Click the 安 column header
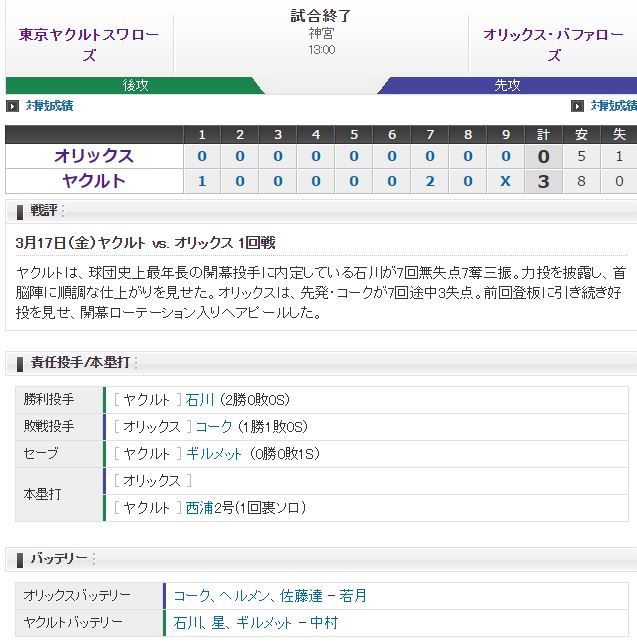Screen dimensions: 637x642 (x=581, y=134)
